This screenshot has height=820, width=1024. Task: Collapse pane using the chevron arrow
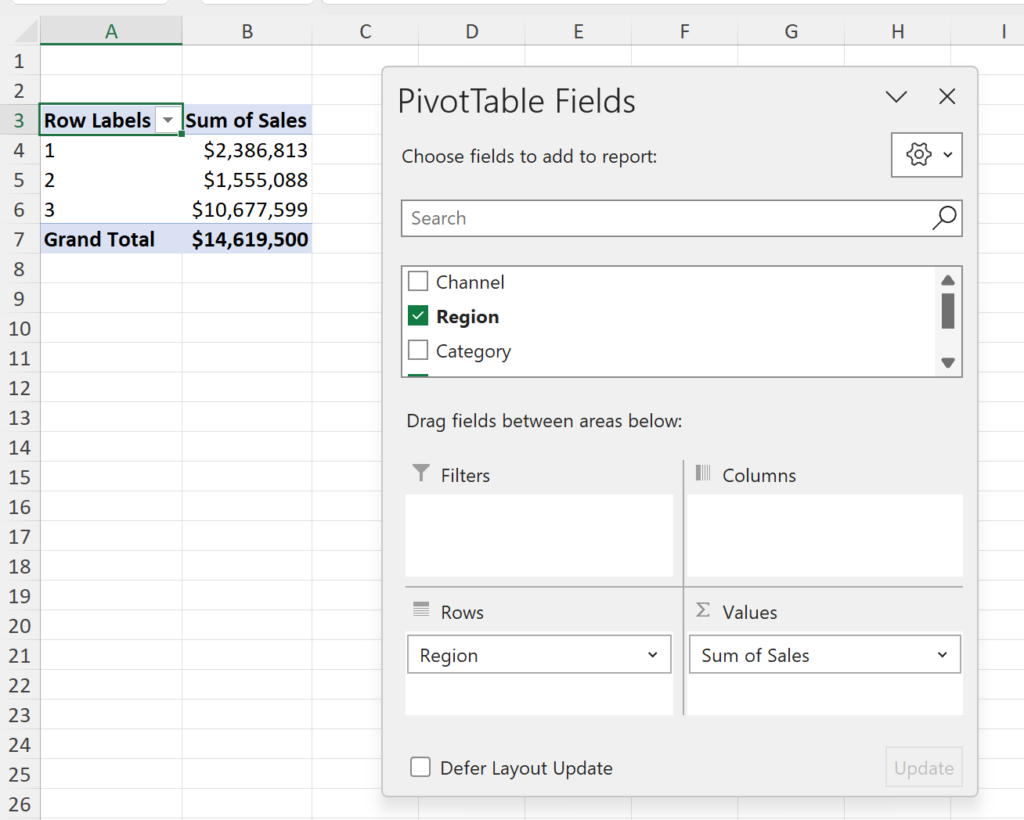pyautogui.click(x=896, y=97)
